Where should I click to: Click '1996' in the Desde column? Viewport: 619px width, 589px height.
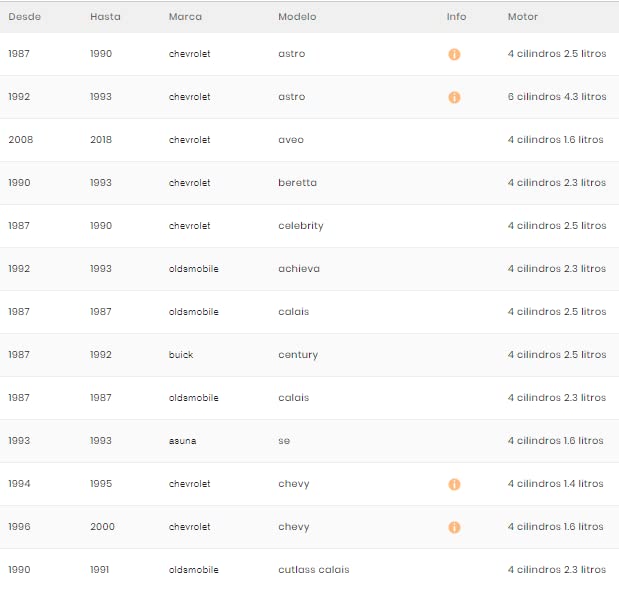click(x=19, y=527)
